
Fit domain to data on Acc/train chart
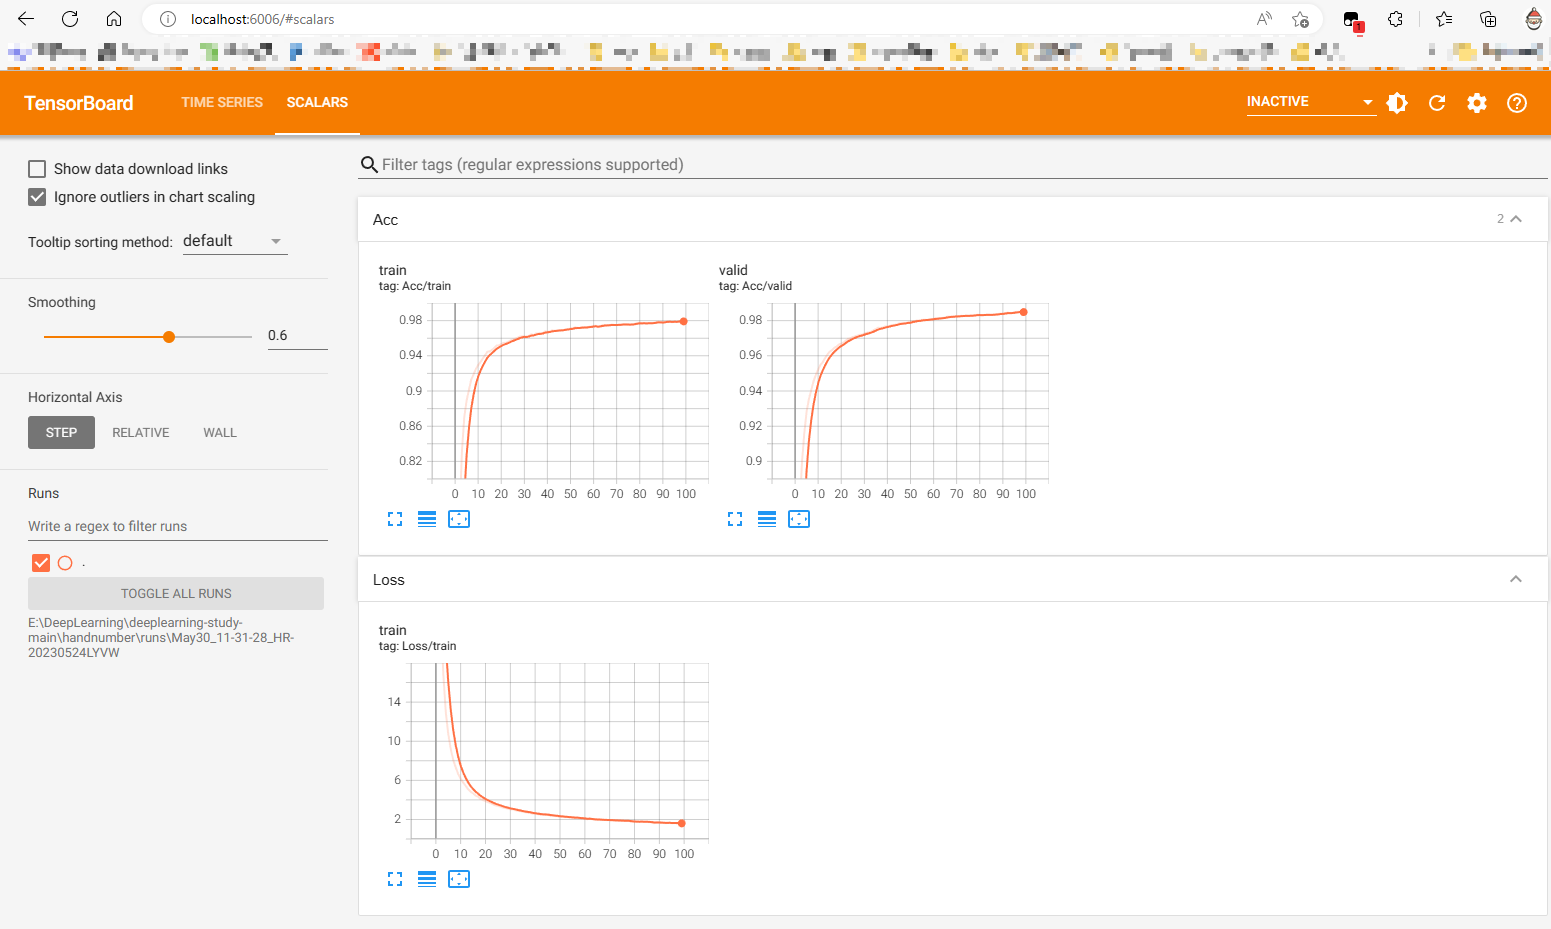point(459,519)
